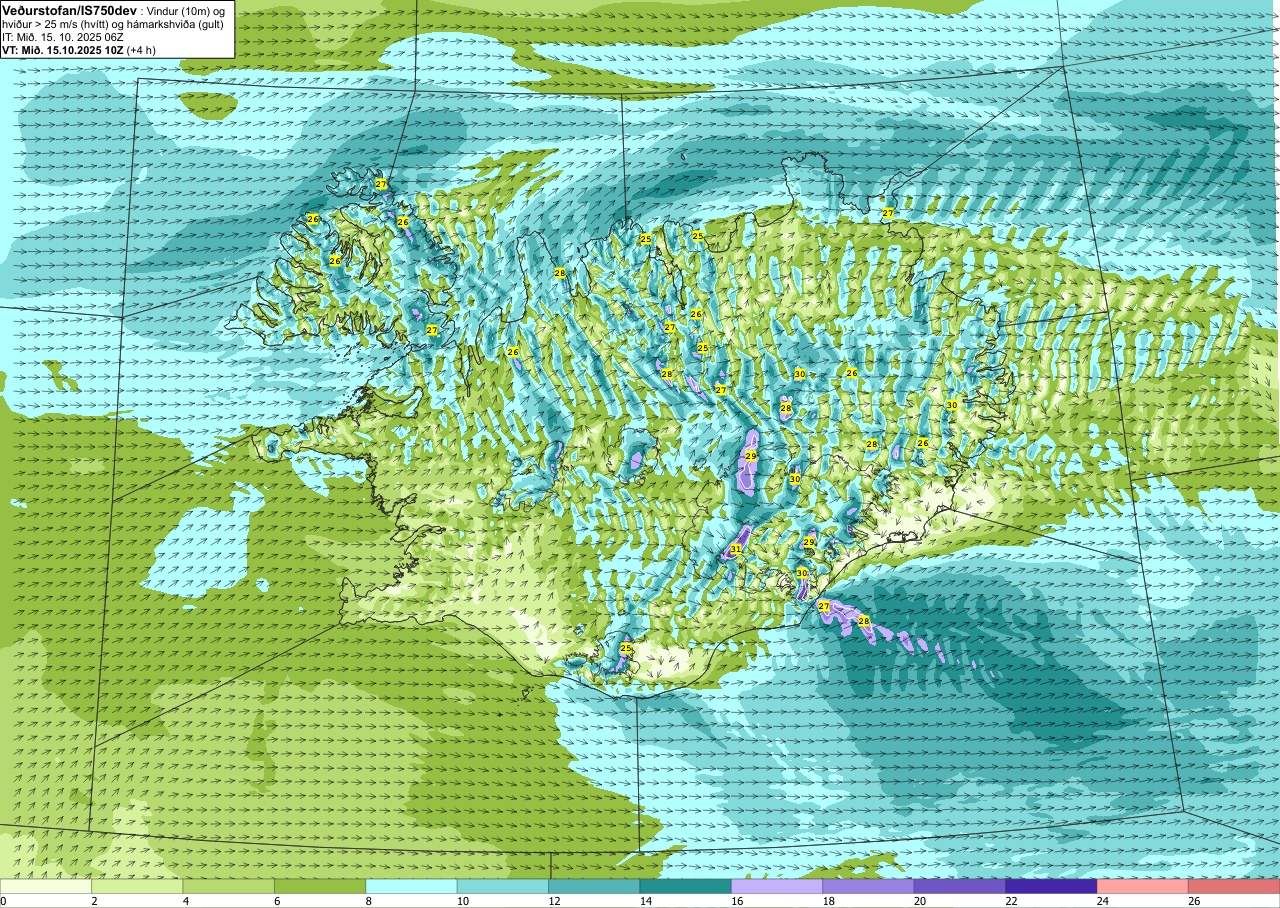Select the 'IT: Mið. 15. 10. 2025 06Z' line
Image resolution: width=1280 pixels, height=908 pixels.
[x=63, y=36]
